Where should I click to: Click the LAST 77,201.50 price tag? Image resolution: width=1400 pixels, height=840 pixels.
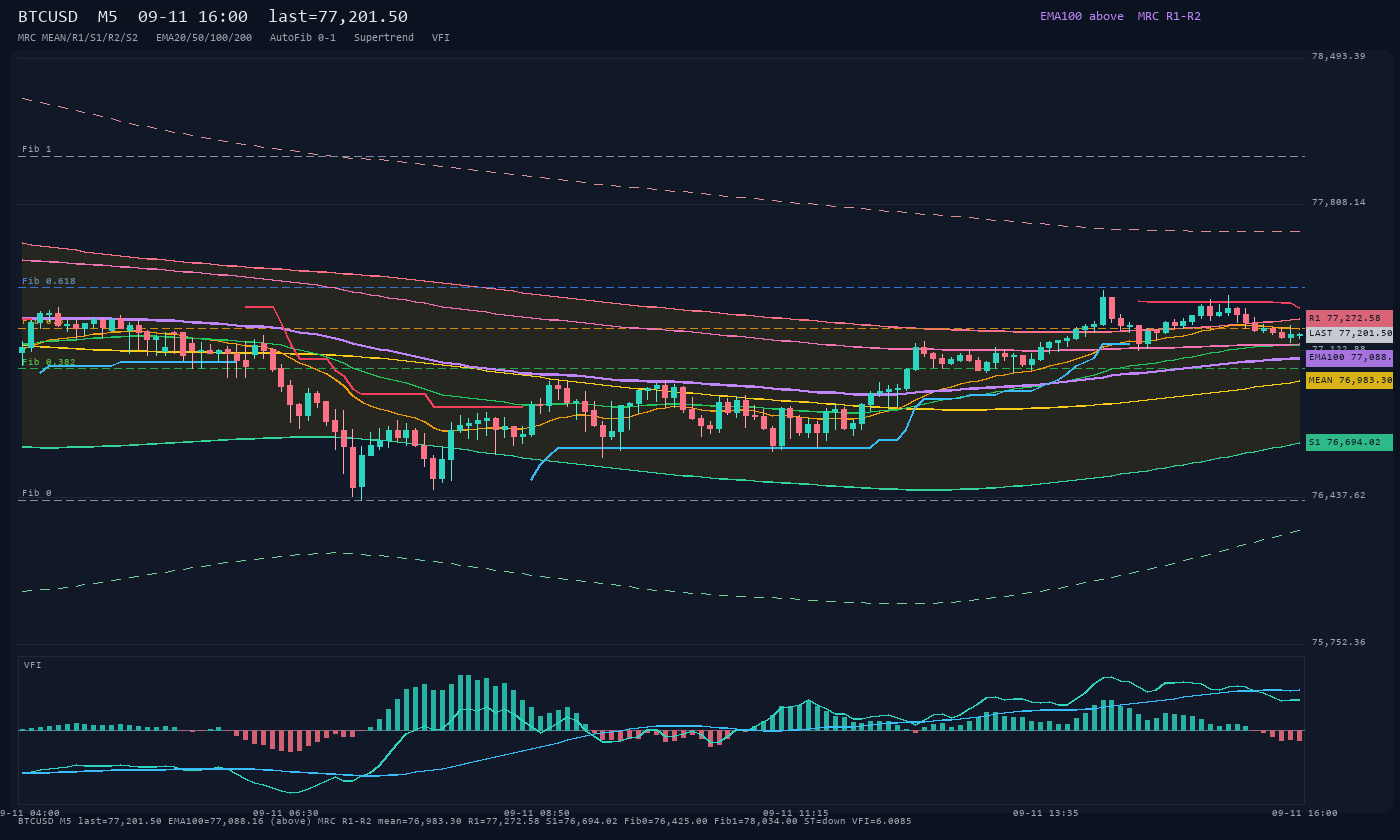coord(1349,334)
